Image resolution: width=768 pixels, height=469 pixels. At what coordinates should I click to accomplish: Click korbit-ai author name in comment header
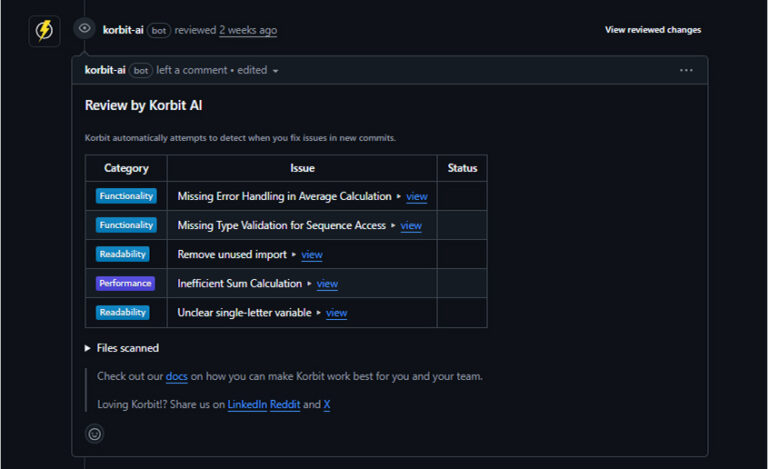pyautogui.click(x=105, y=70)
